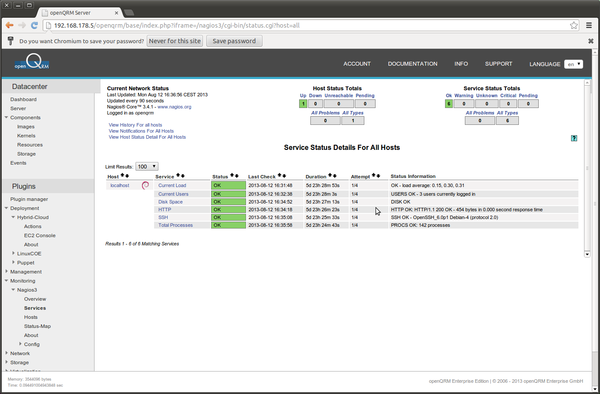Click iframe scrollbar up arrow
Screen dimensions: 600x394
pos(587,82)
